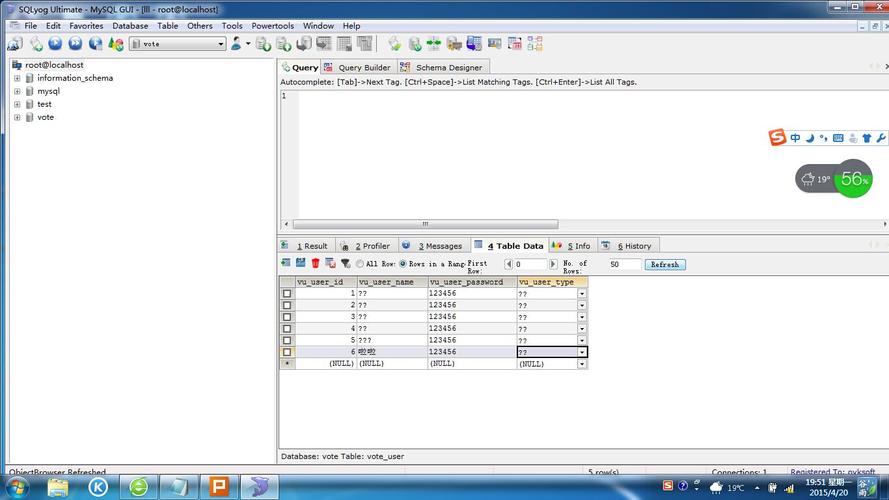889x500 pixels.
Task: Click the create table toolbar icon
Action: [x=324, y=44]
